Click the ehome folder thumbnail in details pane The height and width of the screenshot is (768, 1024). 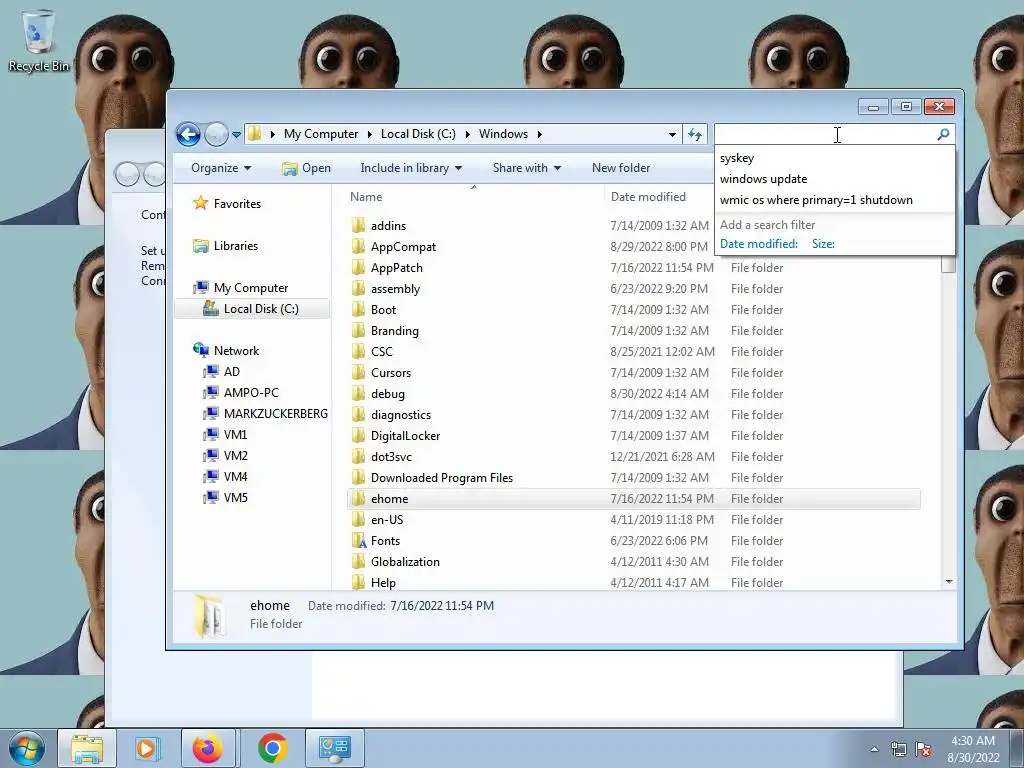click(210, 616)
